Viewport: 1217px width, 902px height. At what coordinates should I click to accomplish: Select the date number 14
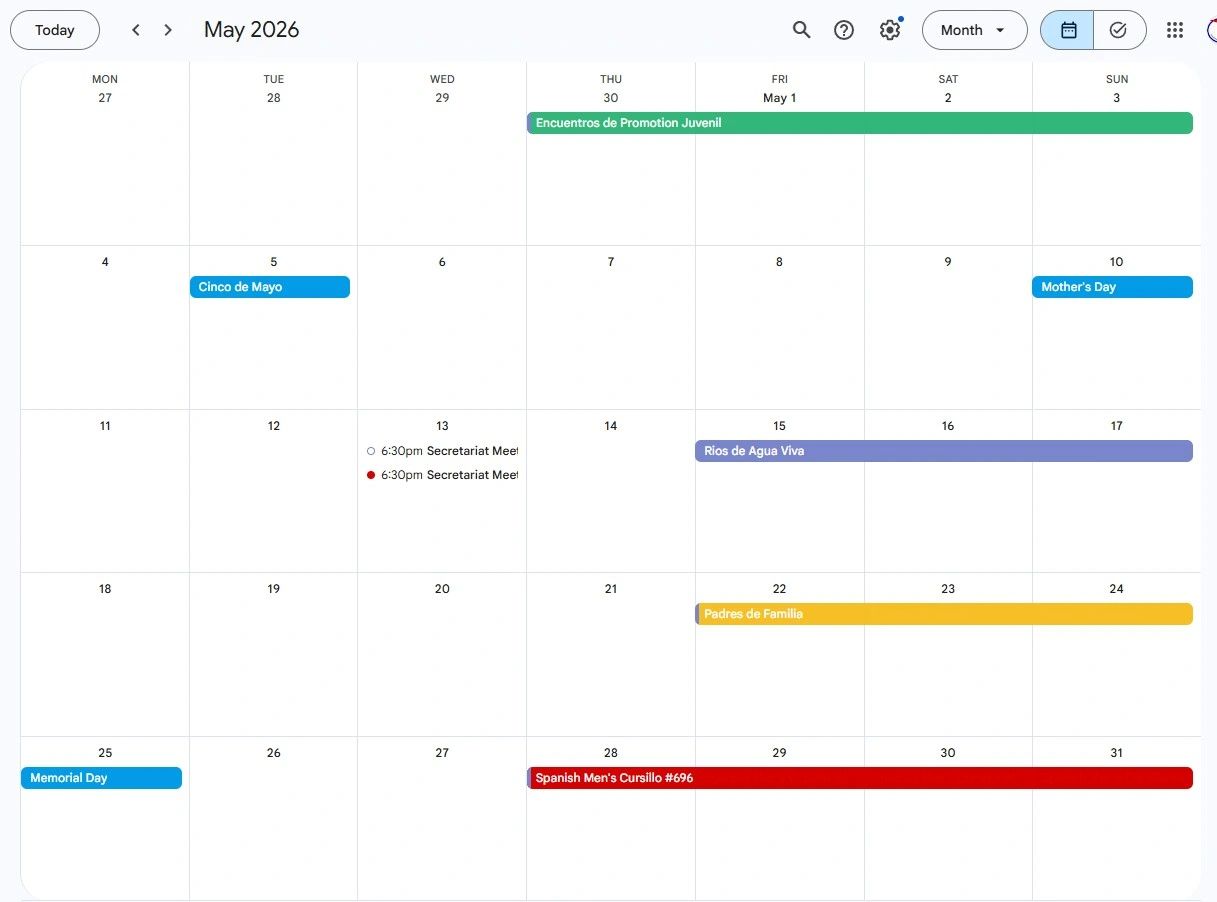[611, 426]
